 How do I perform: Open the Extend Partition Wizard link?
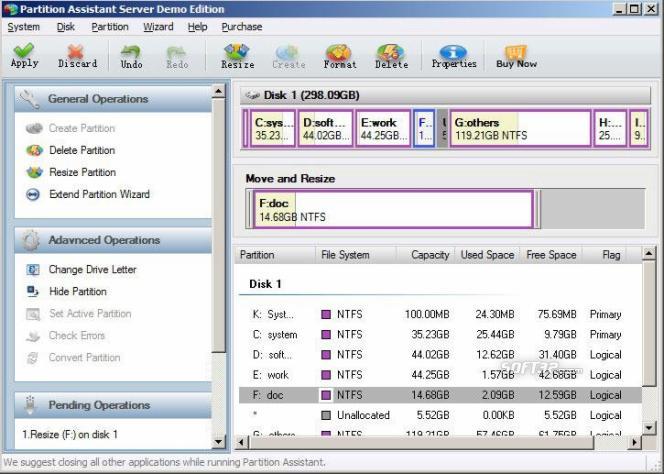pos(99,194)
